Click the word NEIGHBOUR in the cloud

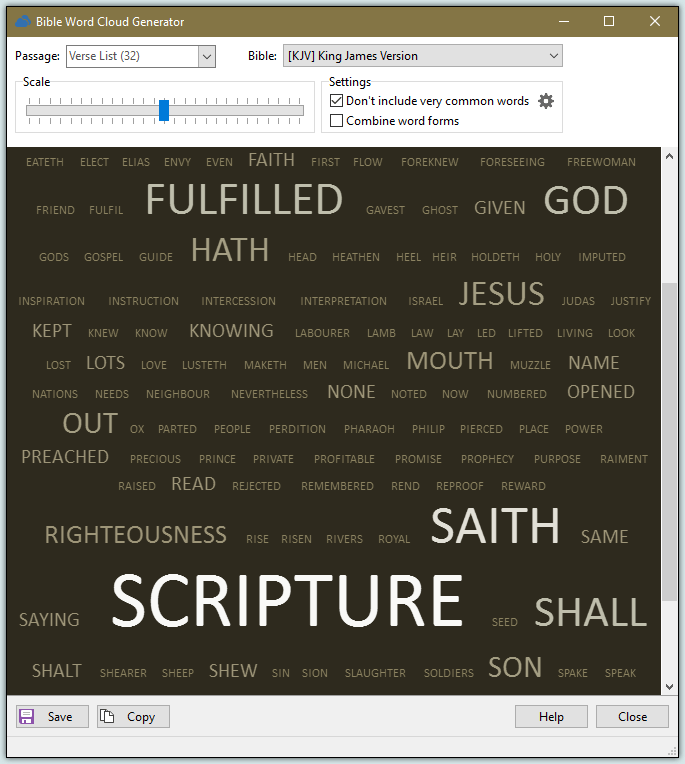pyautogui.click(x=178, y=394)
